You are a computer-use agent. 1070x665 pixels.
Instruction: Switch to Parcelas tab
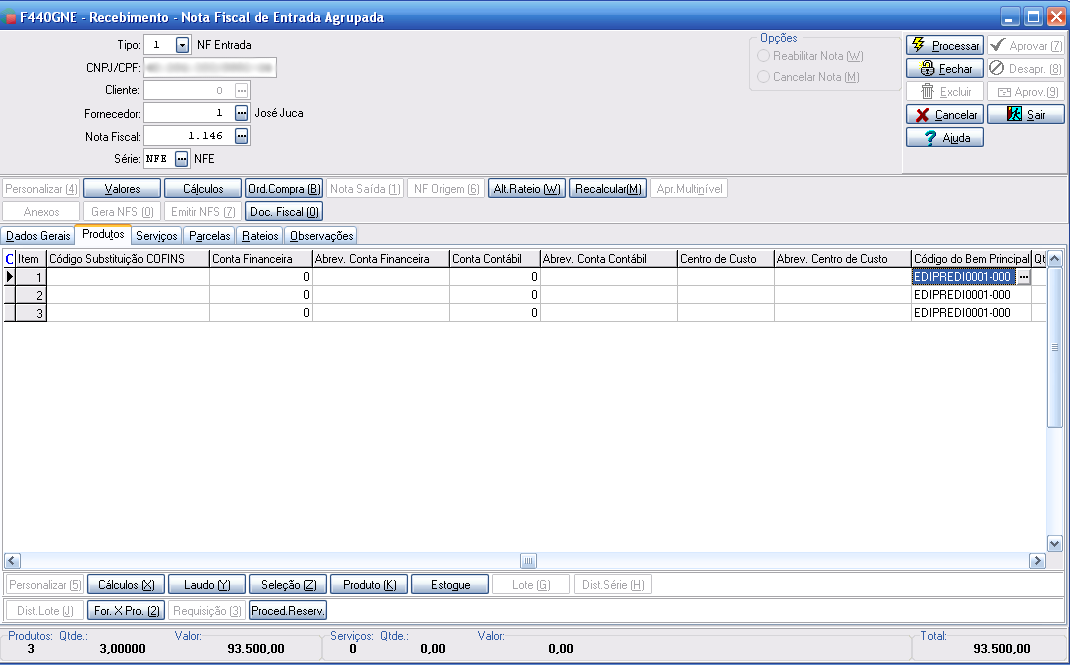(x=209, y=236)
